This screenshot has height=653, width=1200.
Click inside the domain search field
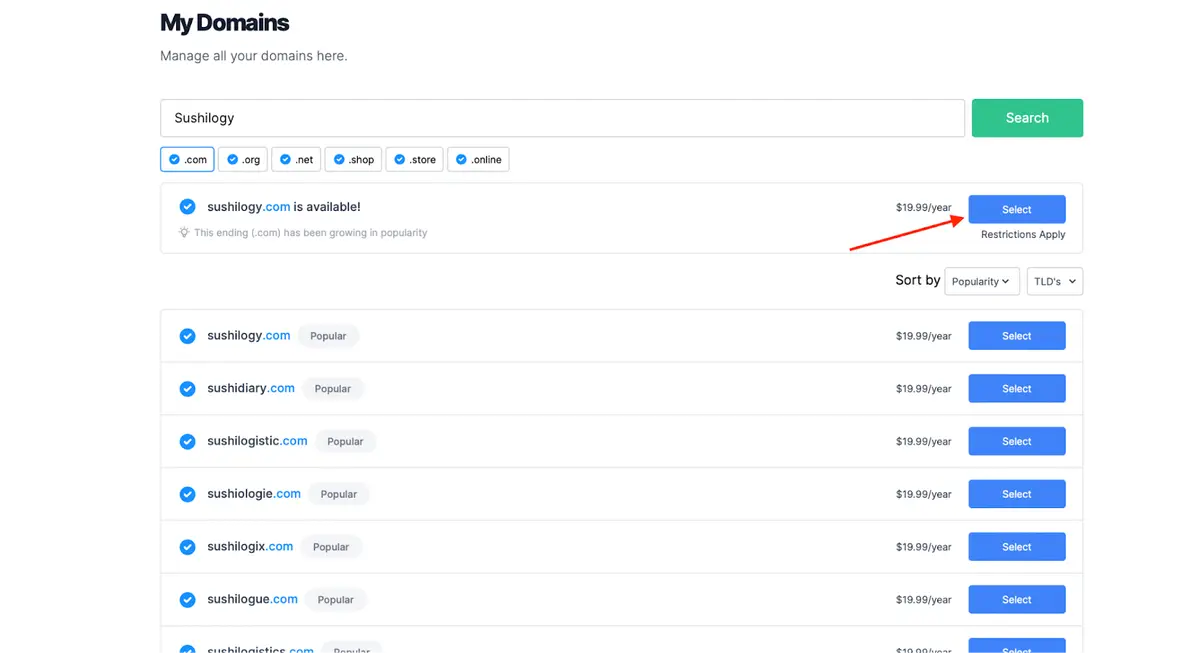[562, 117]
